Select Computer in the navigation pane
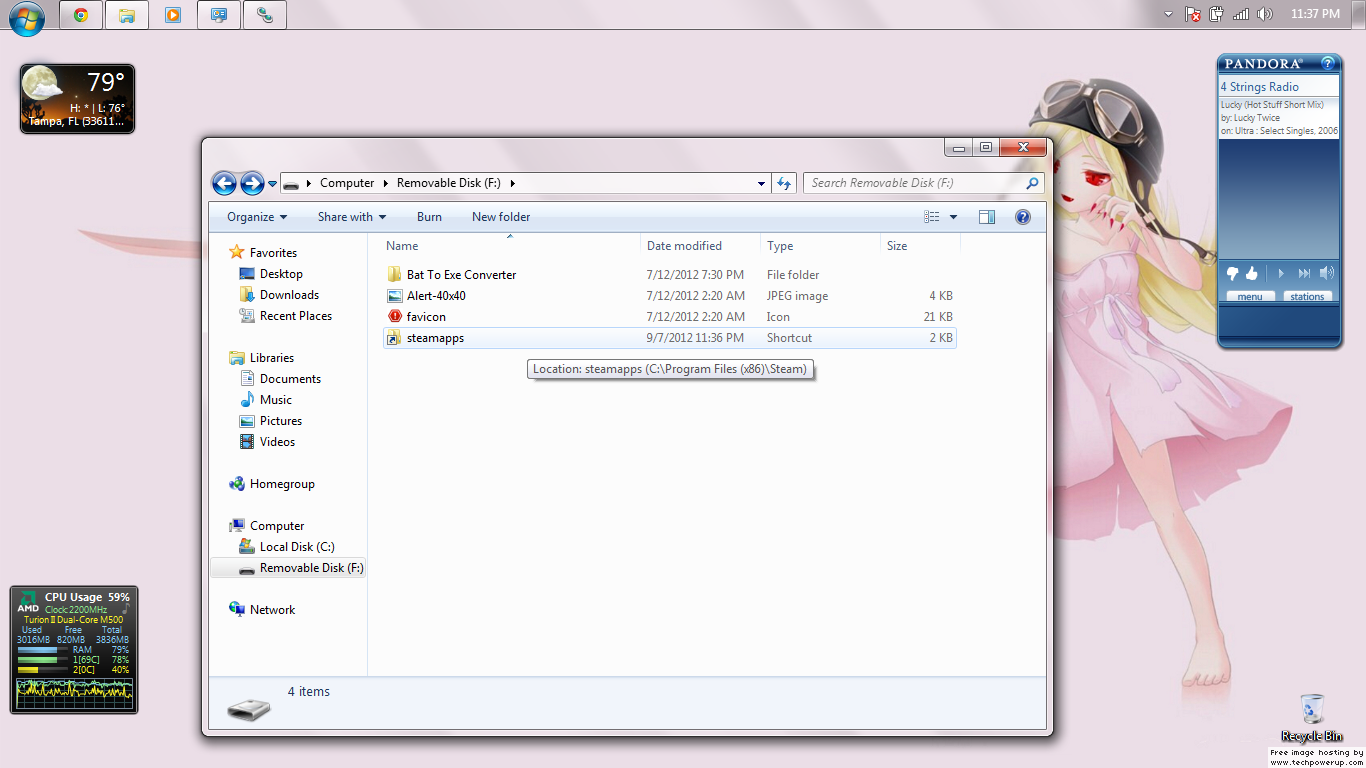 (x=277, y=526)
